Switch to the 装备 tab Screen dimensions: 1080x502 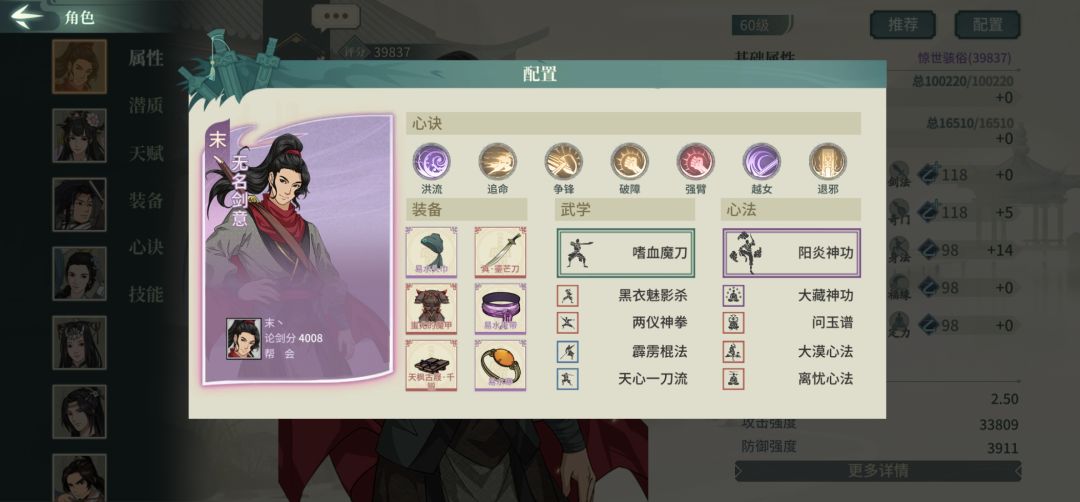146,200
